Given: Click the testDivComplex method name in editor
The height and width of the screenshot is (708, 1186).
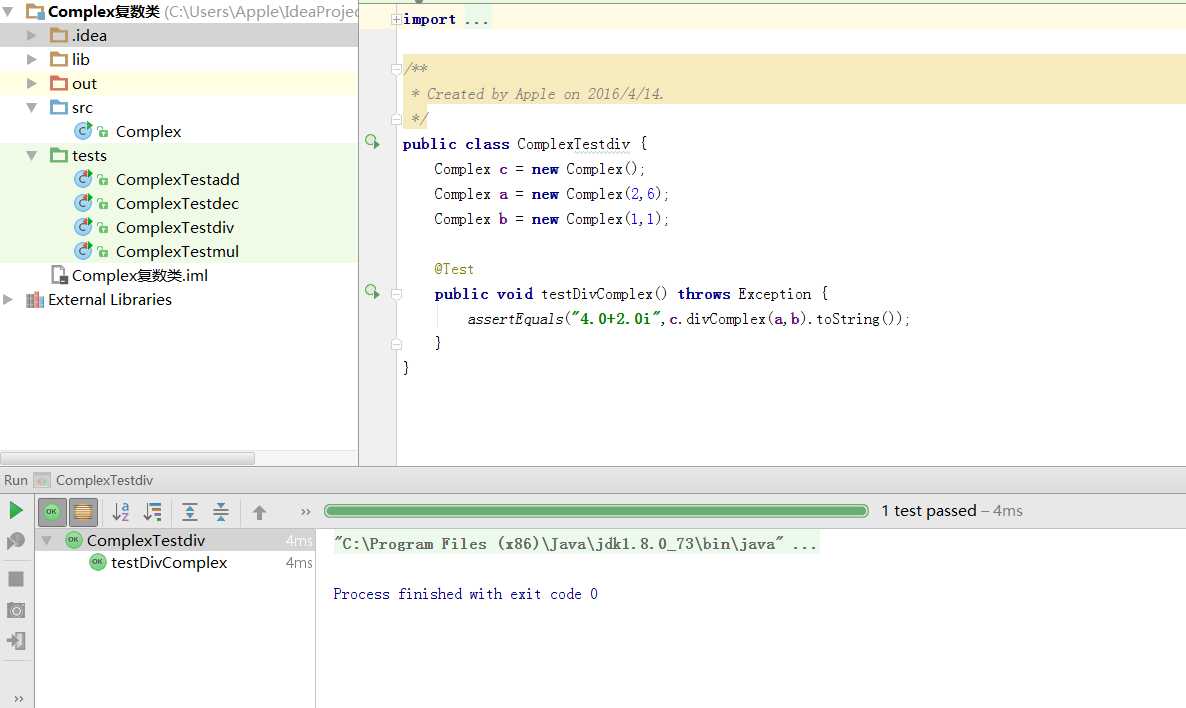Looking at the screenshot, I should coord(597,294).
